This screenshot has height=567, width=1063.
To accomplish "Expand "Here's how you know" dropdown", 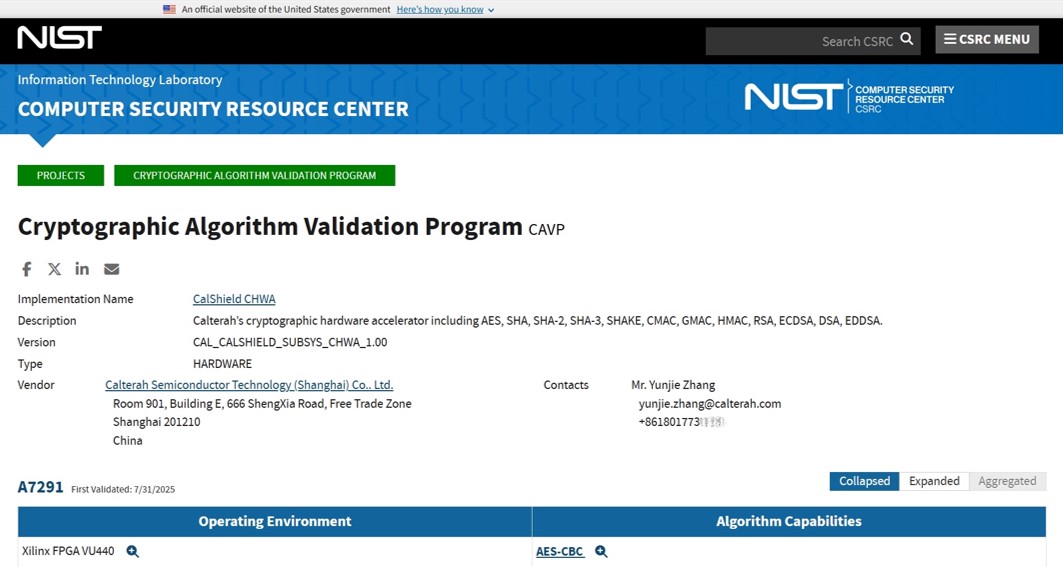I will click(x=445, y=9).
